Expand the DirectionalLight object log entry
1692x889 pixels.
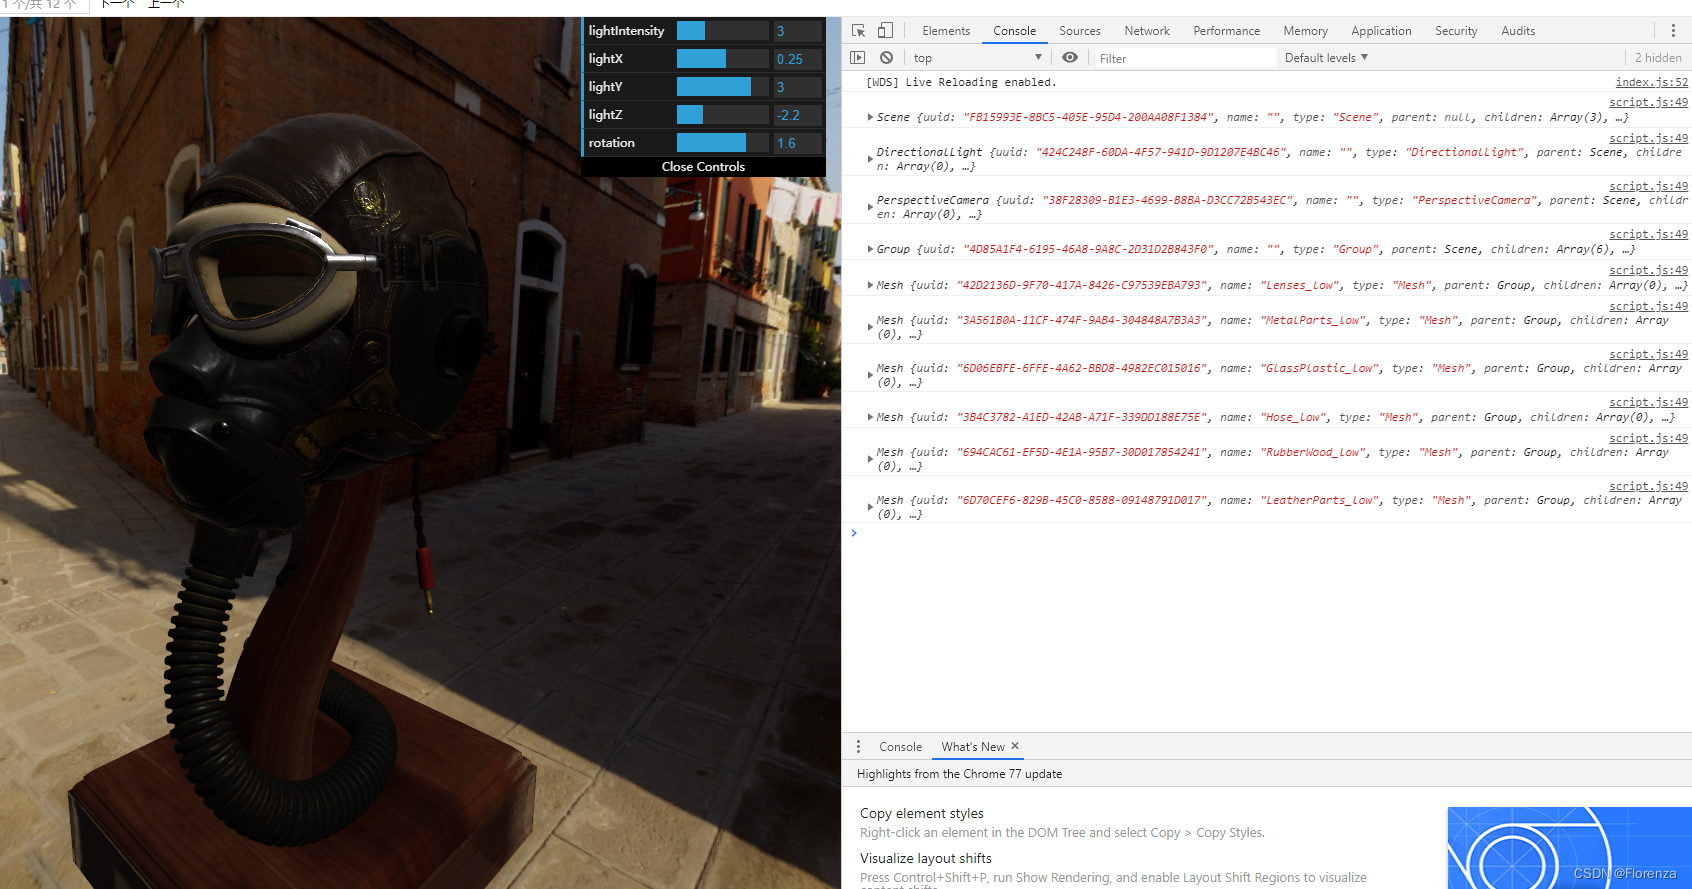870,159
